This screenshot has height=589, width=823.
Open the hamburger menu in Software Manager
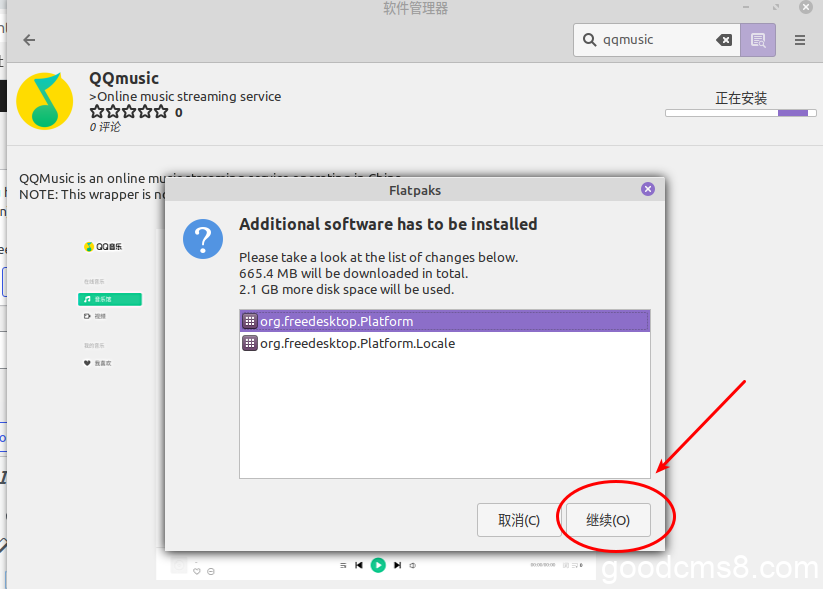coord(800,40)
